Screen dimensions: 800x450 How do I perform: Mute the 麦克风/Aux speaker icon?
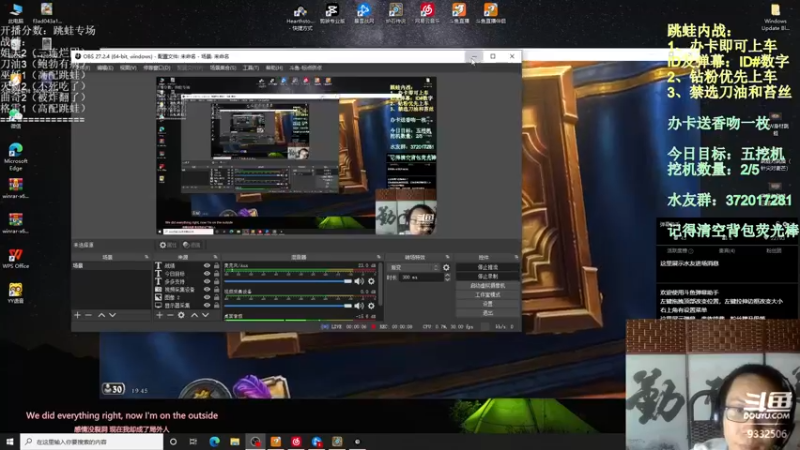pos(359,281)
